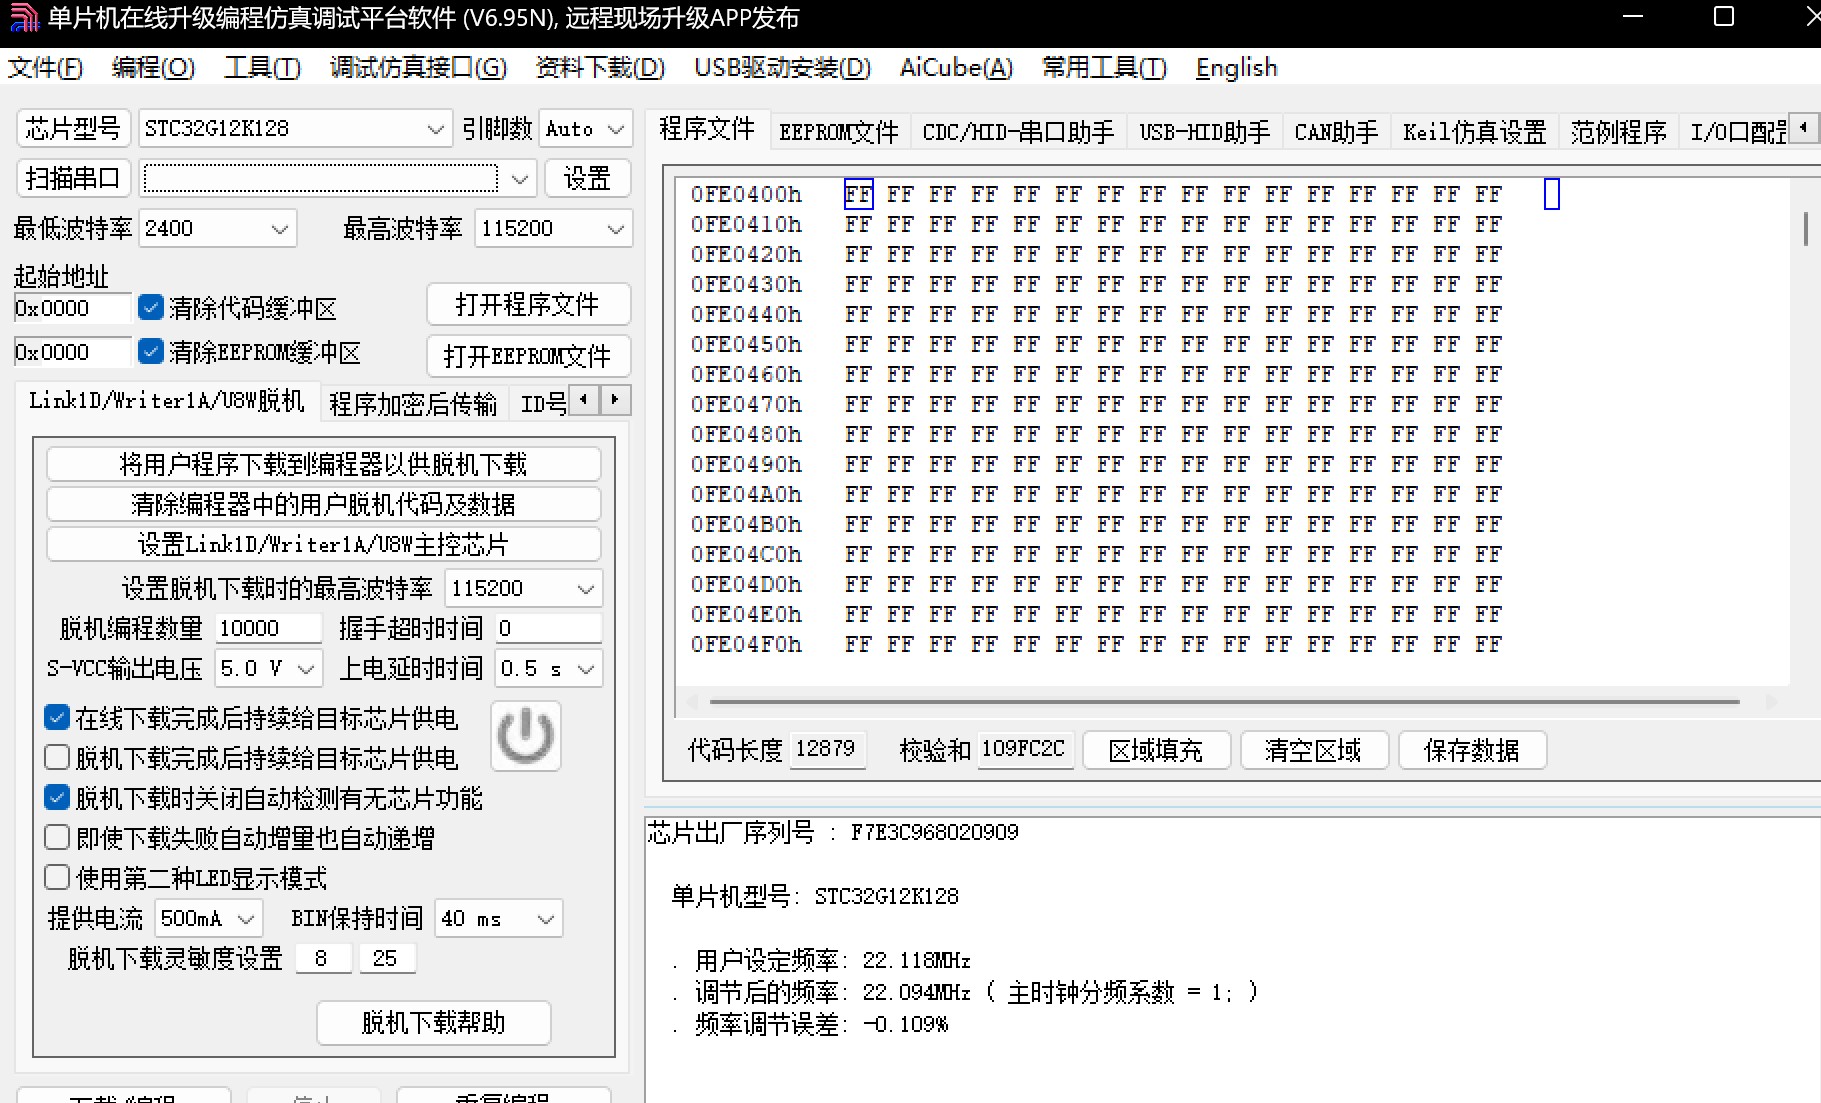
Task: Click the 区域填充 button
Action: click(x=1156, y=750)
